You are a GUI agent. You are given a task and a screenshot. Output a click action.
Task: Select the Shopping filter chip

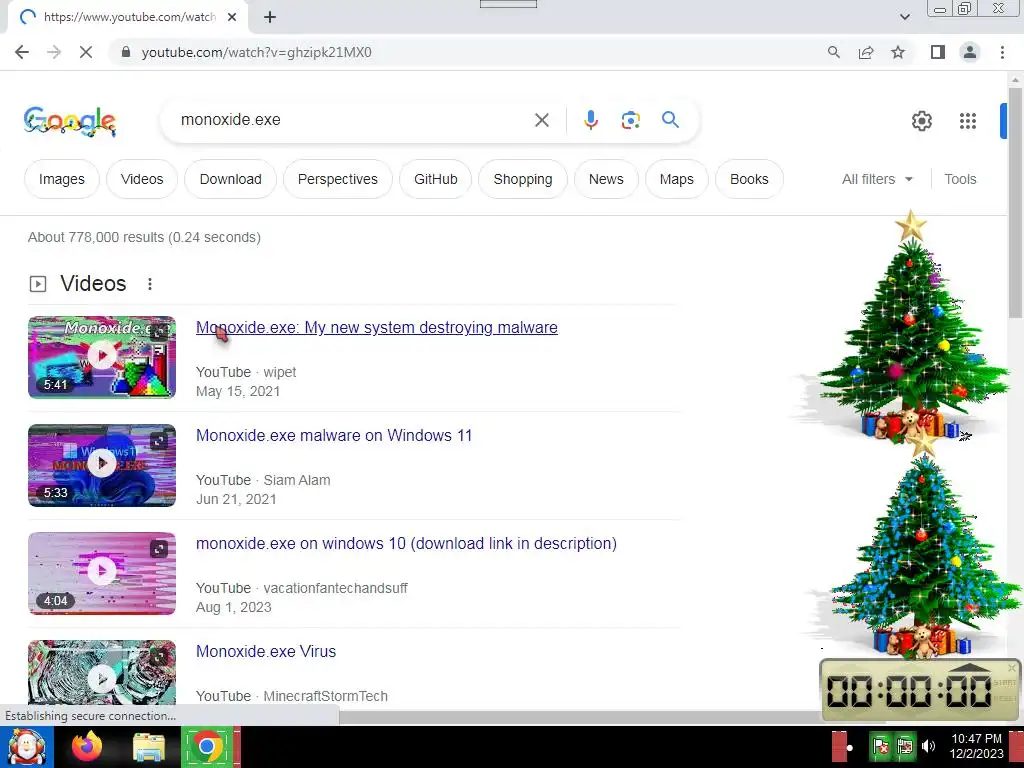point(522,179)
